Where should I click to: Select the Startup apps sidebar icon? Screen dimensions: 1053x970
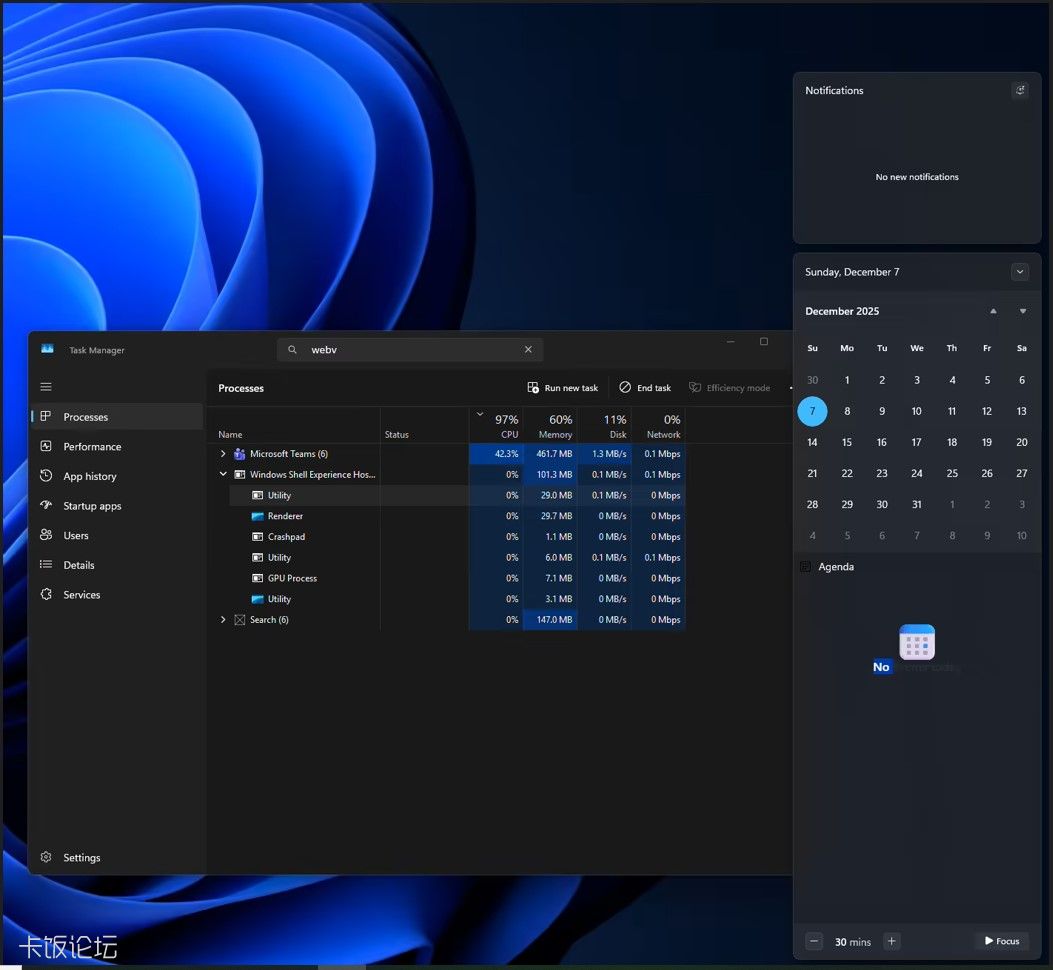click(x=46, y=506)
